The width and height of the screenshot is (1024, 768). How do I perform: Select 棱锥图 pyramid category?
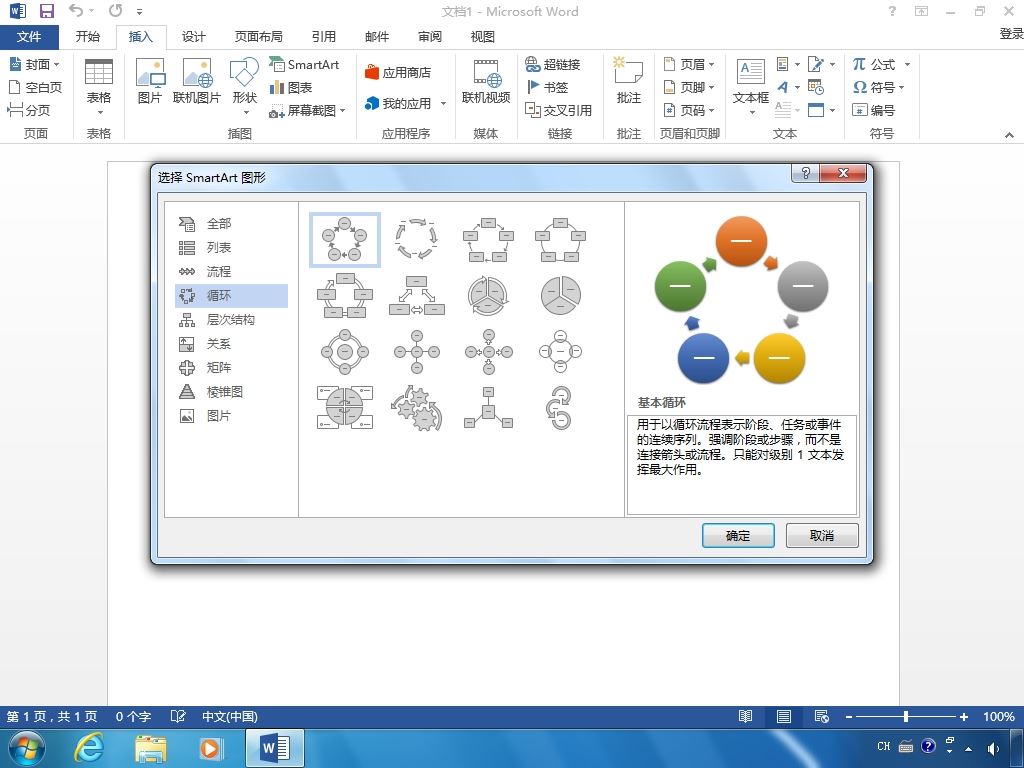point(231,392)
